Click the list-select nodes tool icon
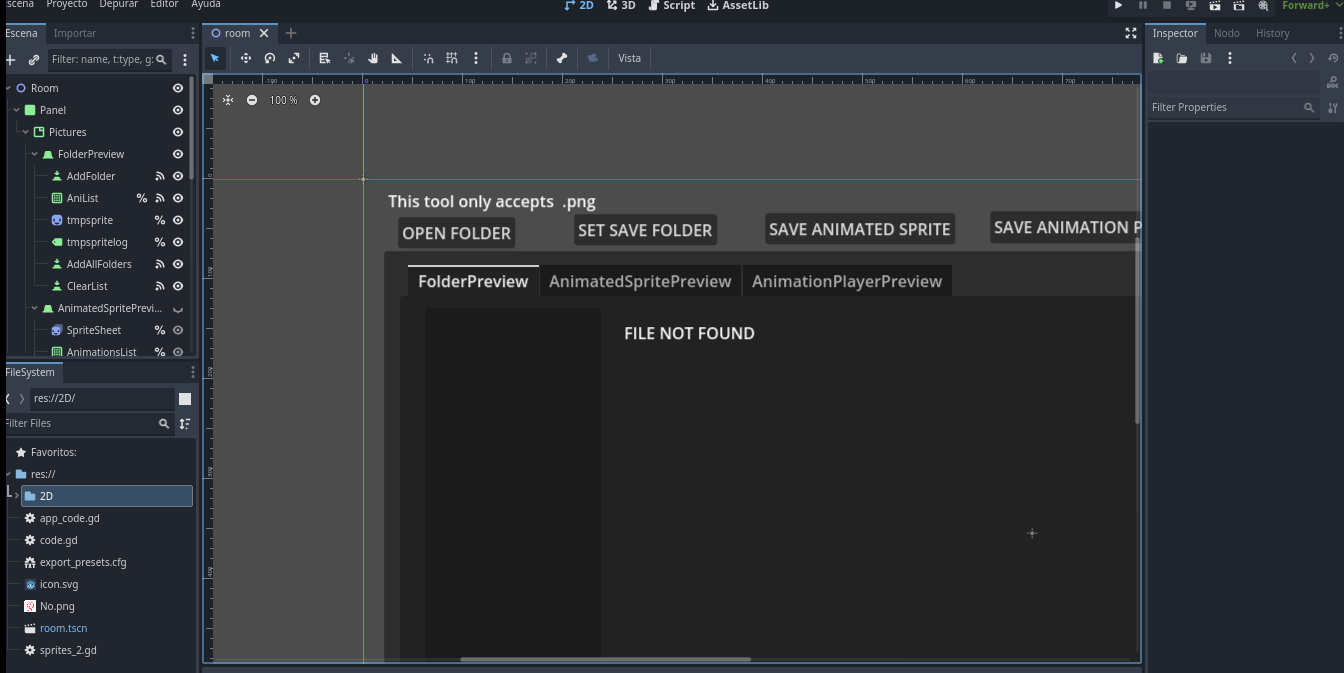The width and height of the screenshot is (1344, 673). point(325,58)
